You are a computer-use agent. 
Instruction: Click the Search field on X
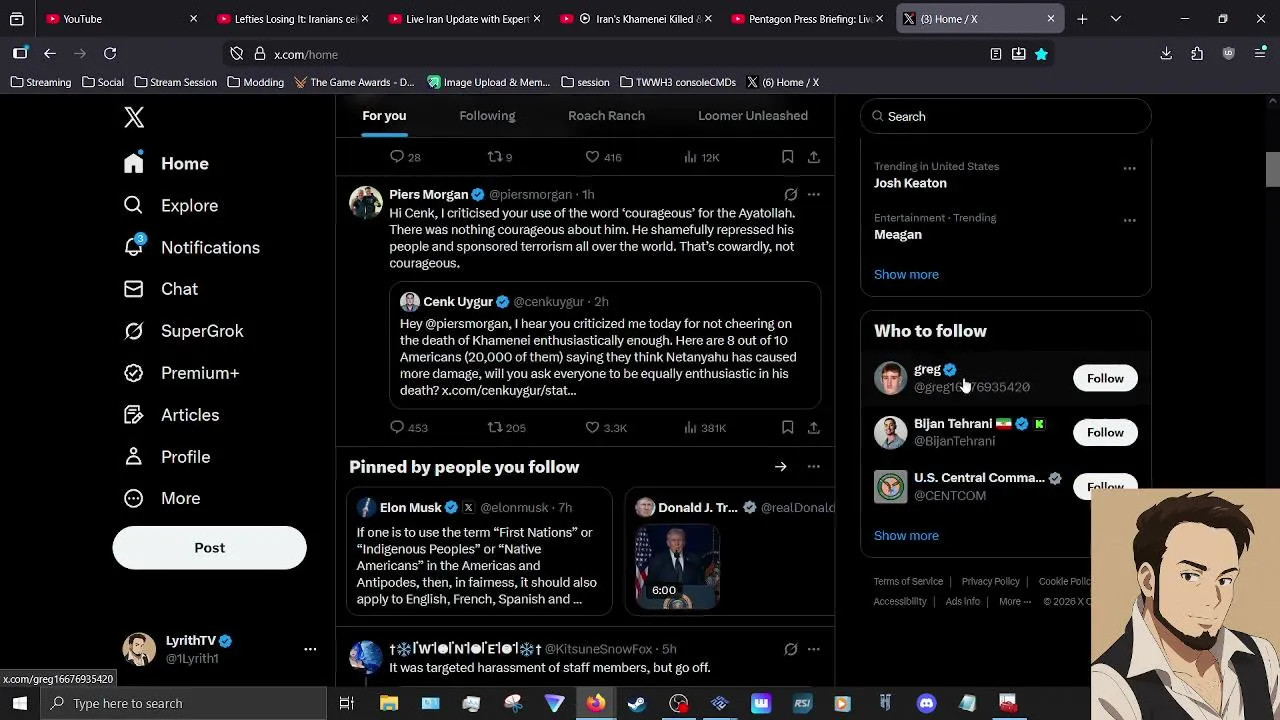point(1006,116)
